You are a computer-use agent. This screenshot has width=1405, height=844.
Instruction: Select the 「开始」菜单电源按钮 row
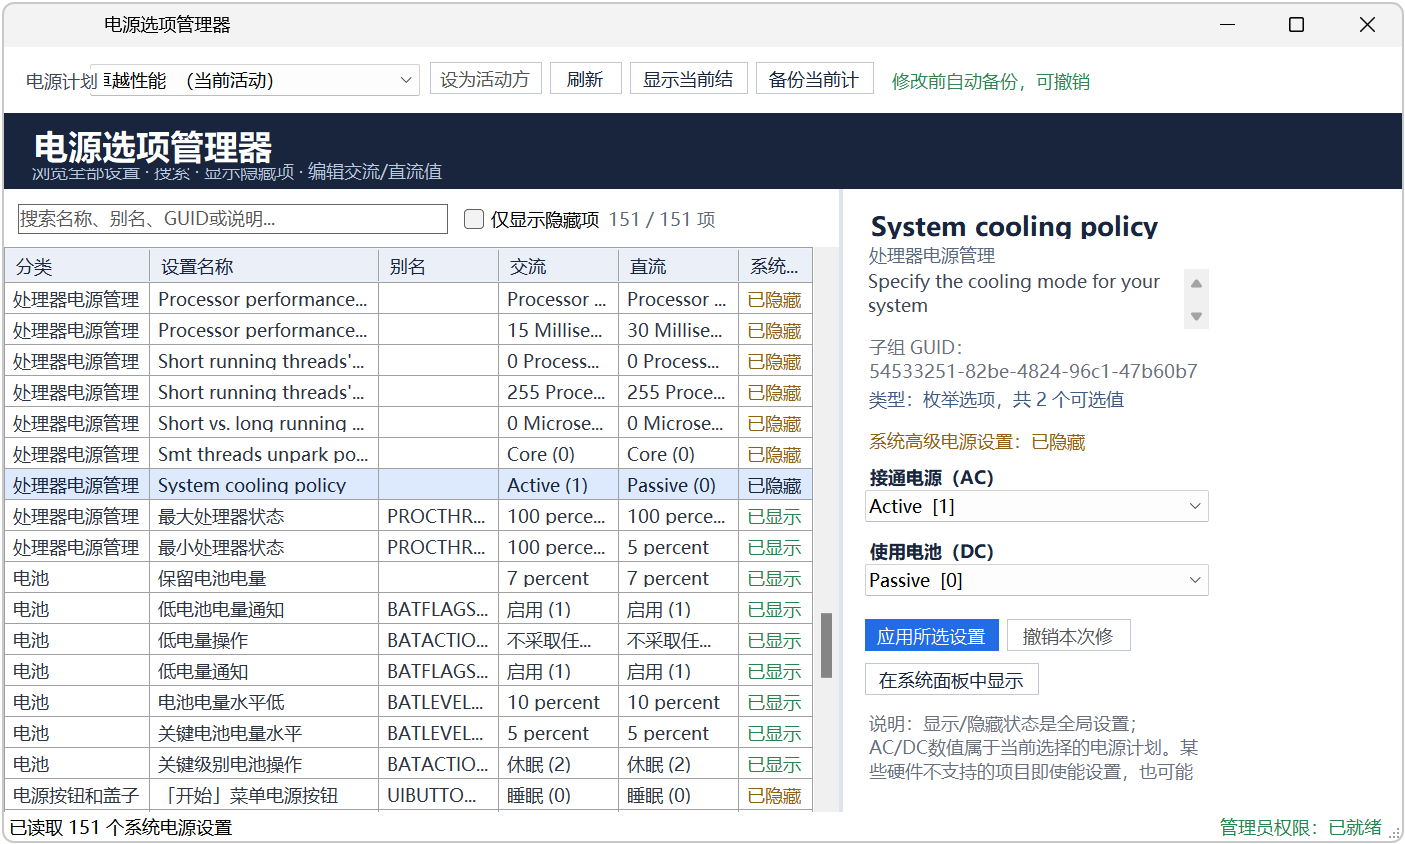[408, 795]
